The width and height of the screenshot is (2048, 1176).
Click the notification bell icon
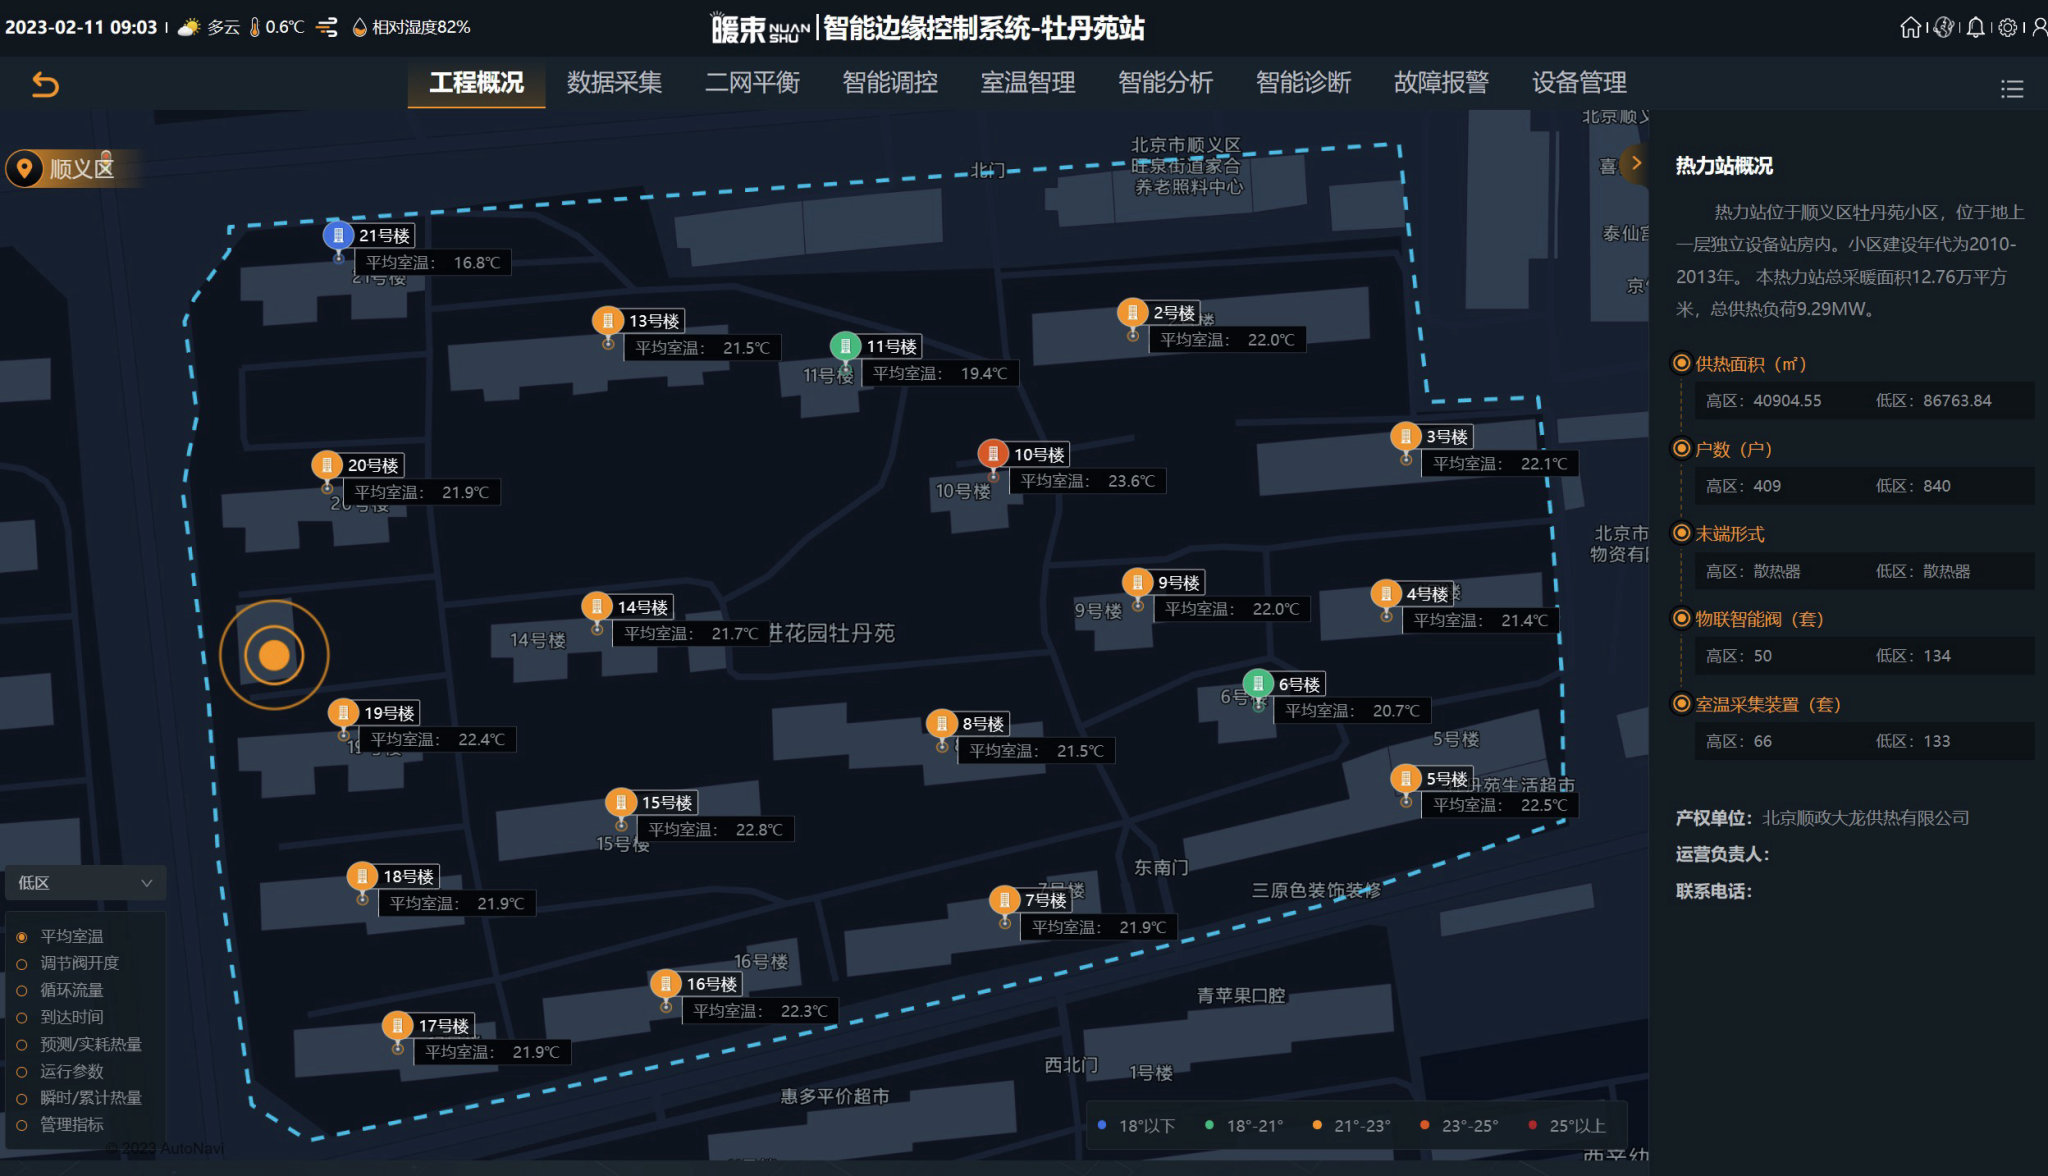(1975, 28)
